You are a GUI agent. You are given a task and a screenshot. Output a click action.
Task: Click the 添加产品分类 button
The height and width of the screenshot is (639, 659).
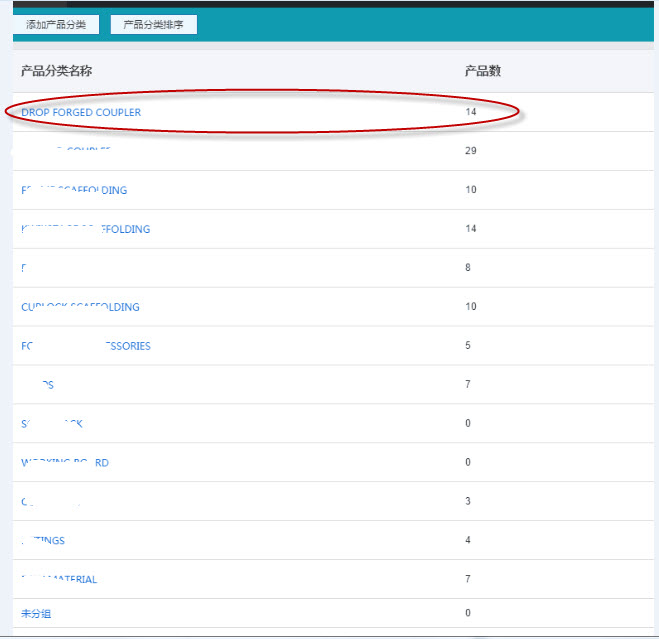click(56, 24)
